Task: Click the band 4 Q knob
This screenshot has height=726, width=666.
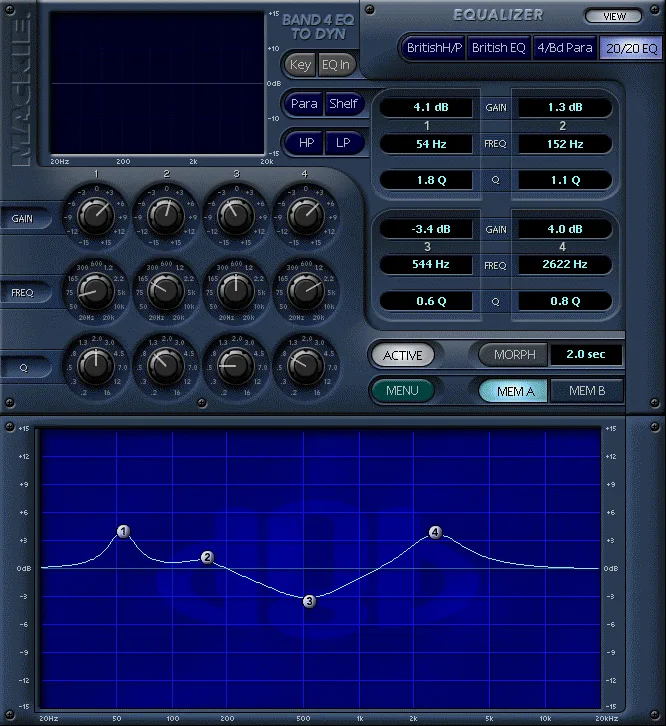Action: tap(306, 366)
